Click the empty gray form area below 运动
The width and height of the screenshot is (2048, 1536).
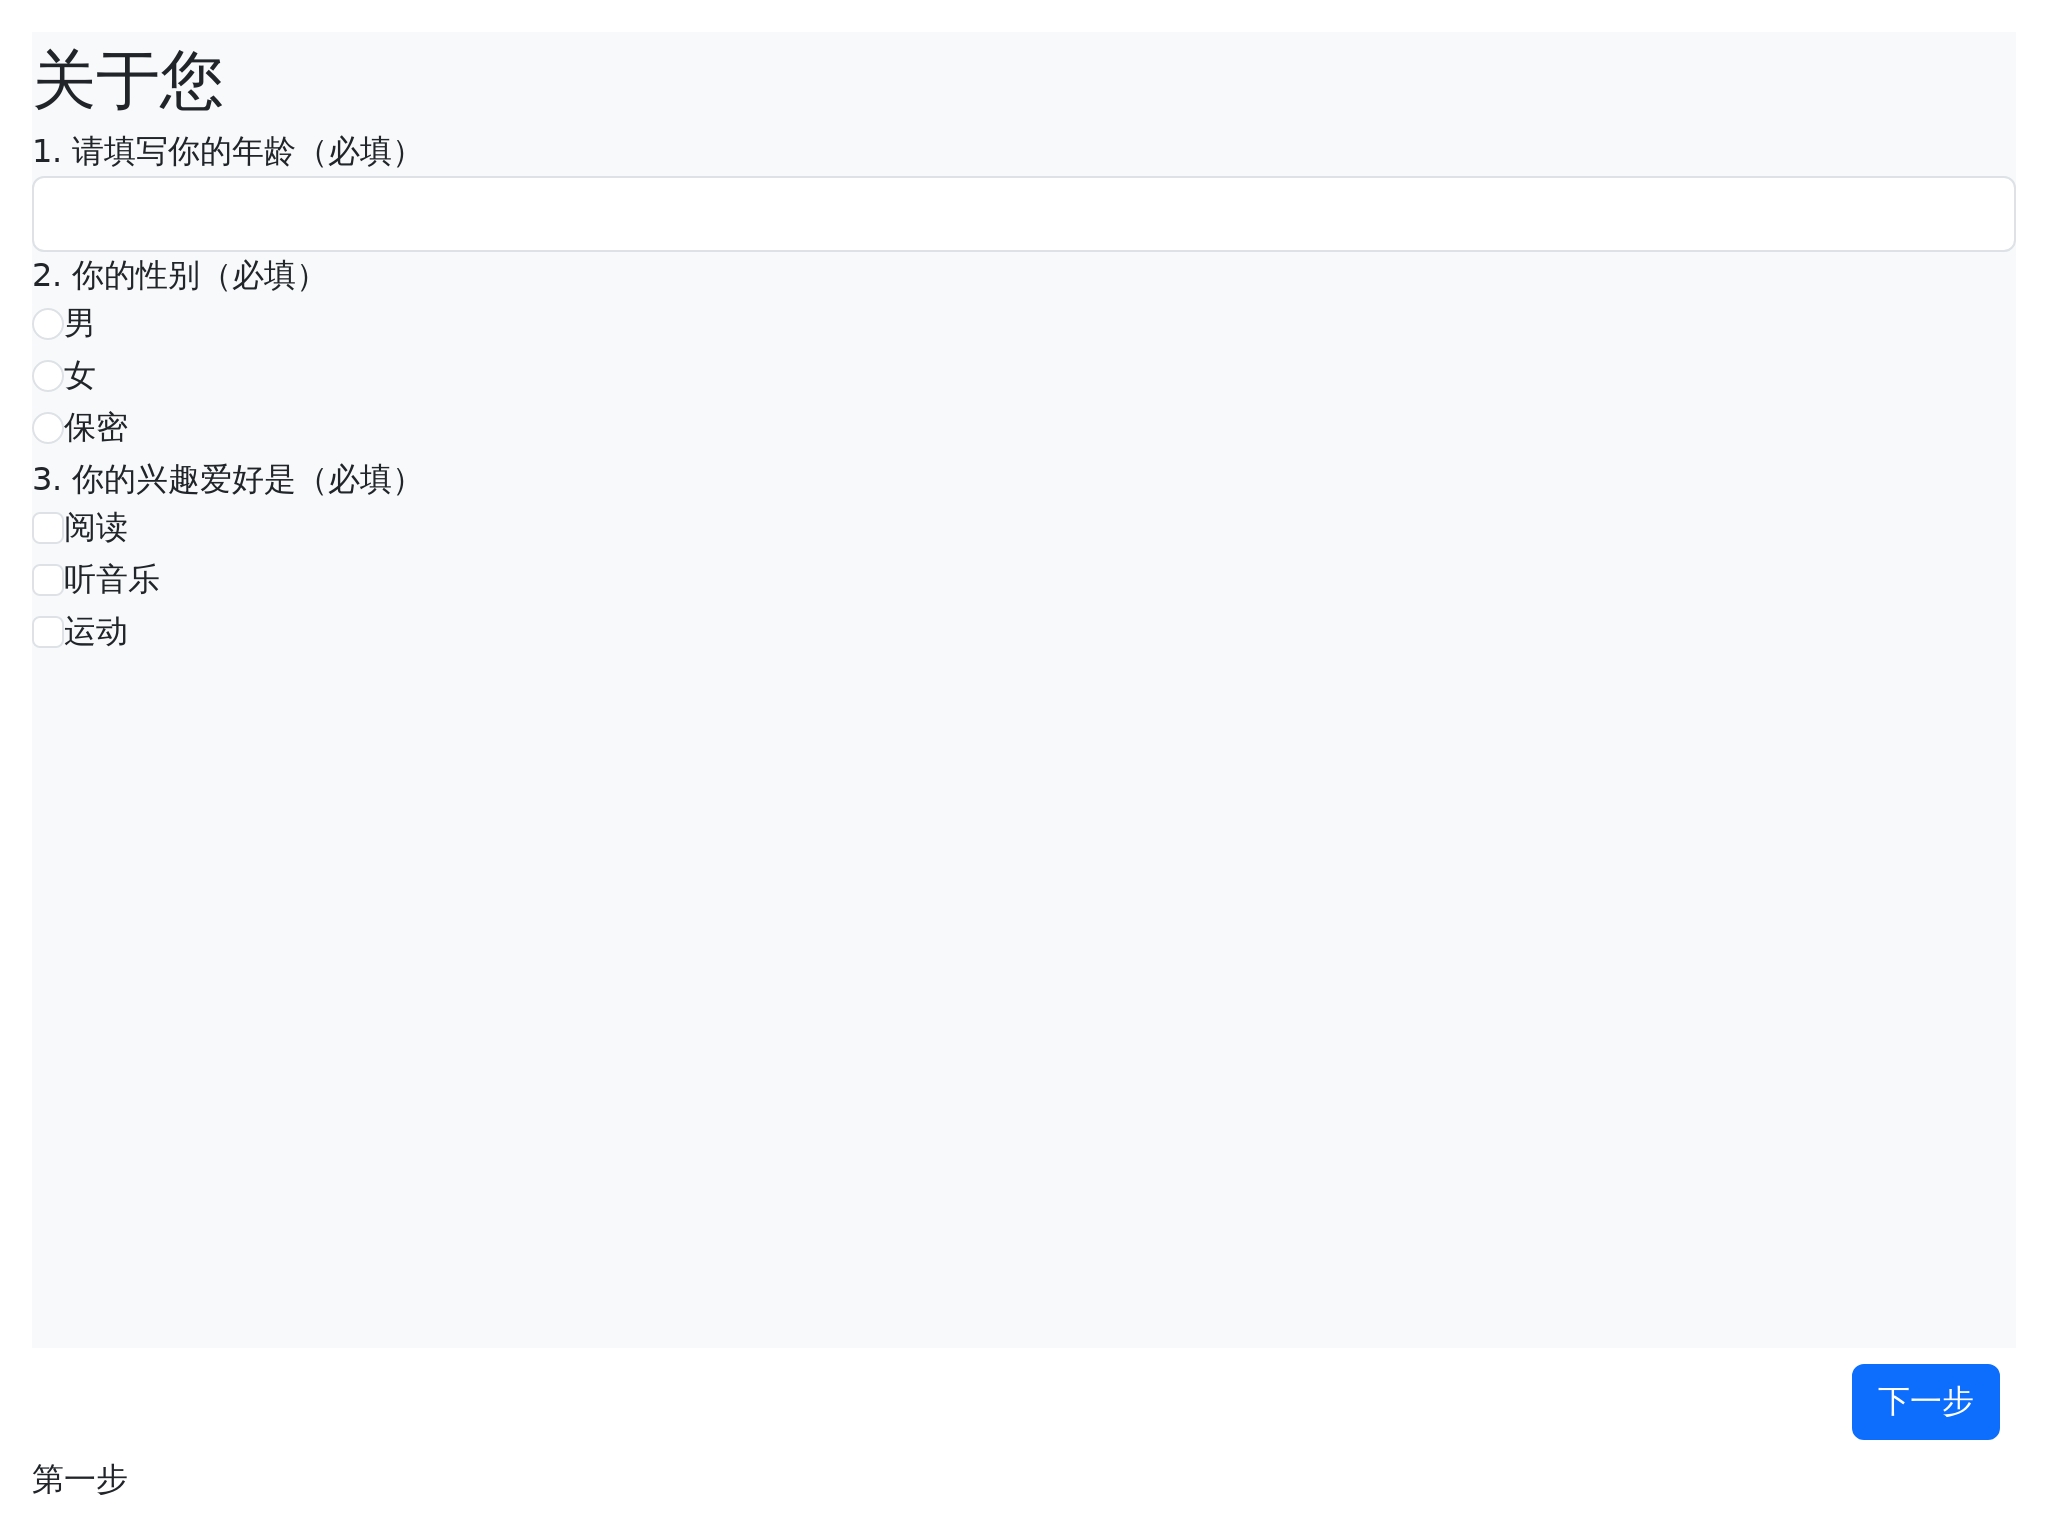(x=1023, y=1000)
